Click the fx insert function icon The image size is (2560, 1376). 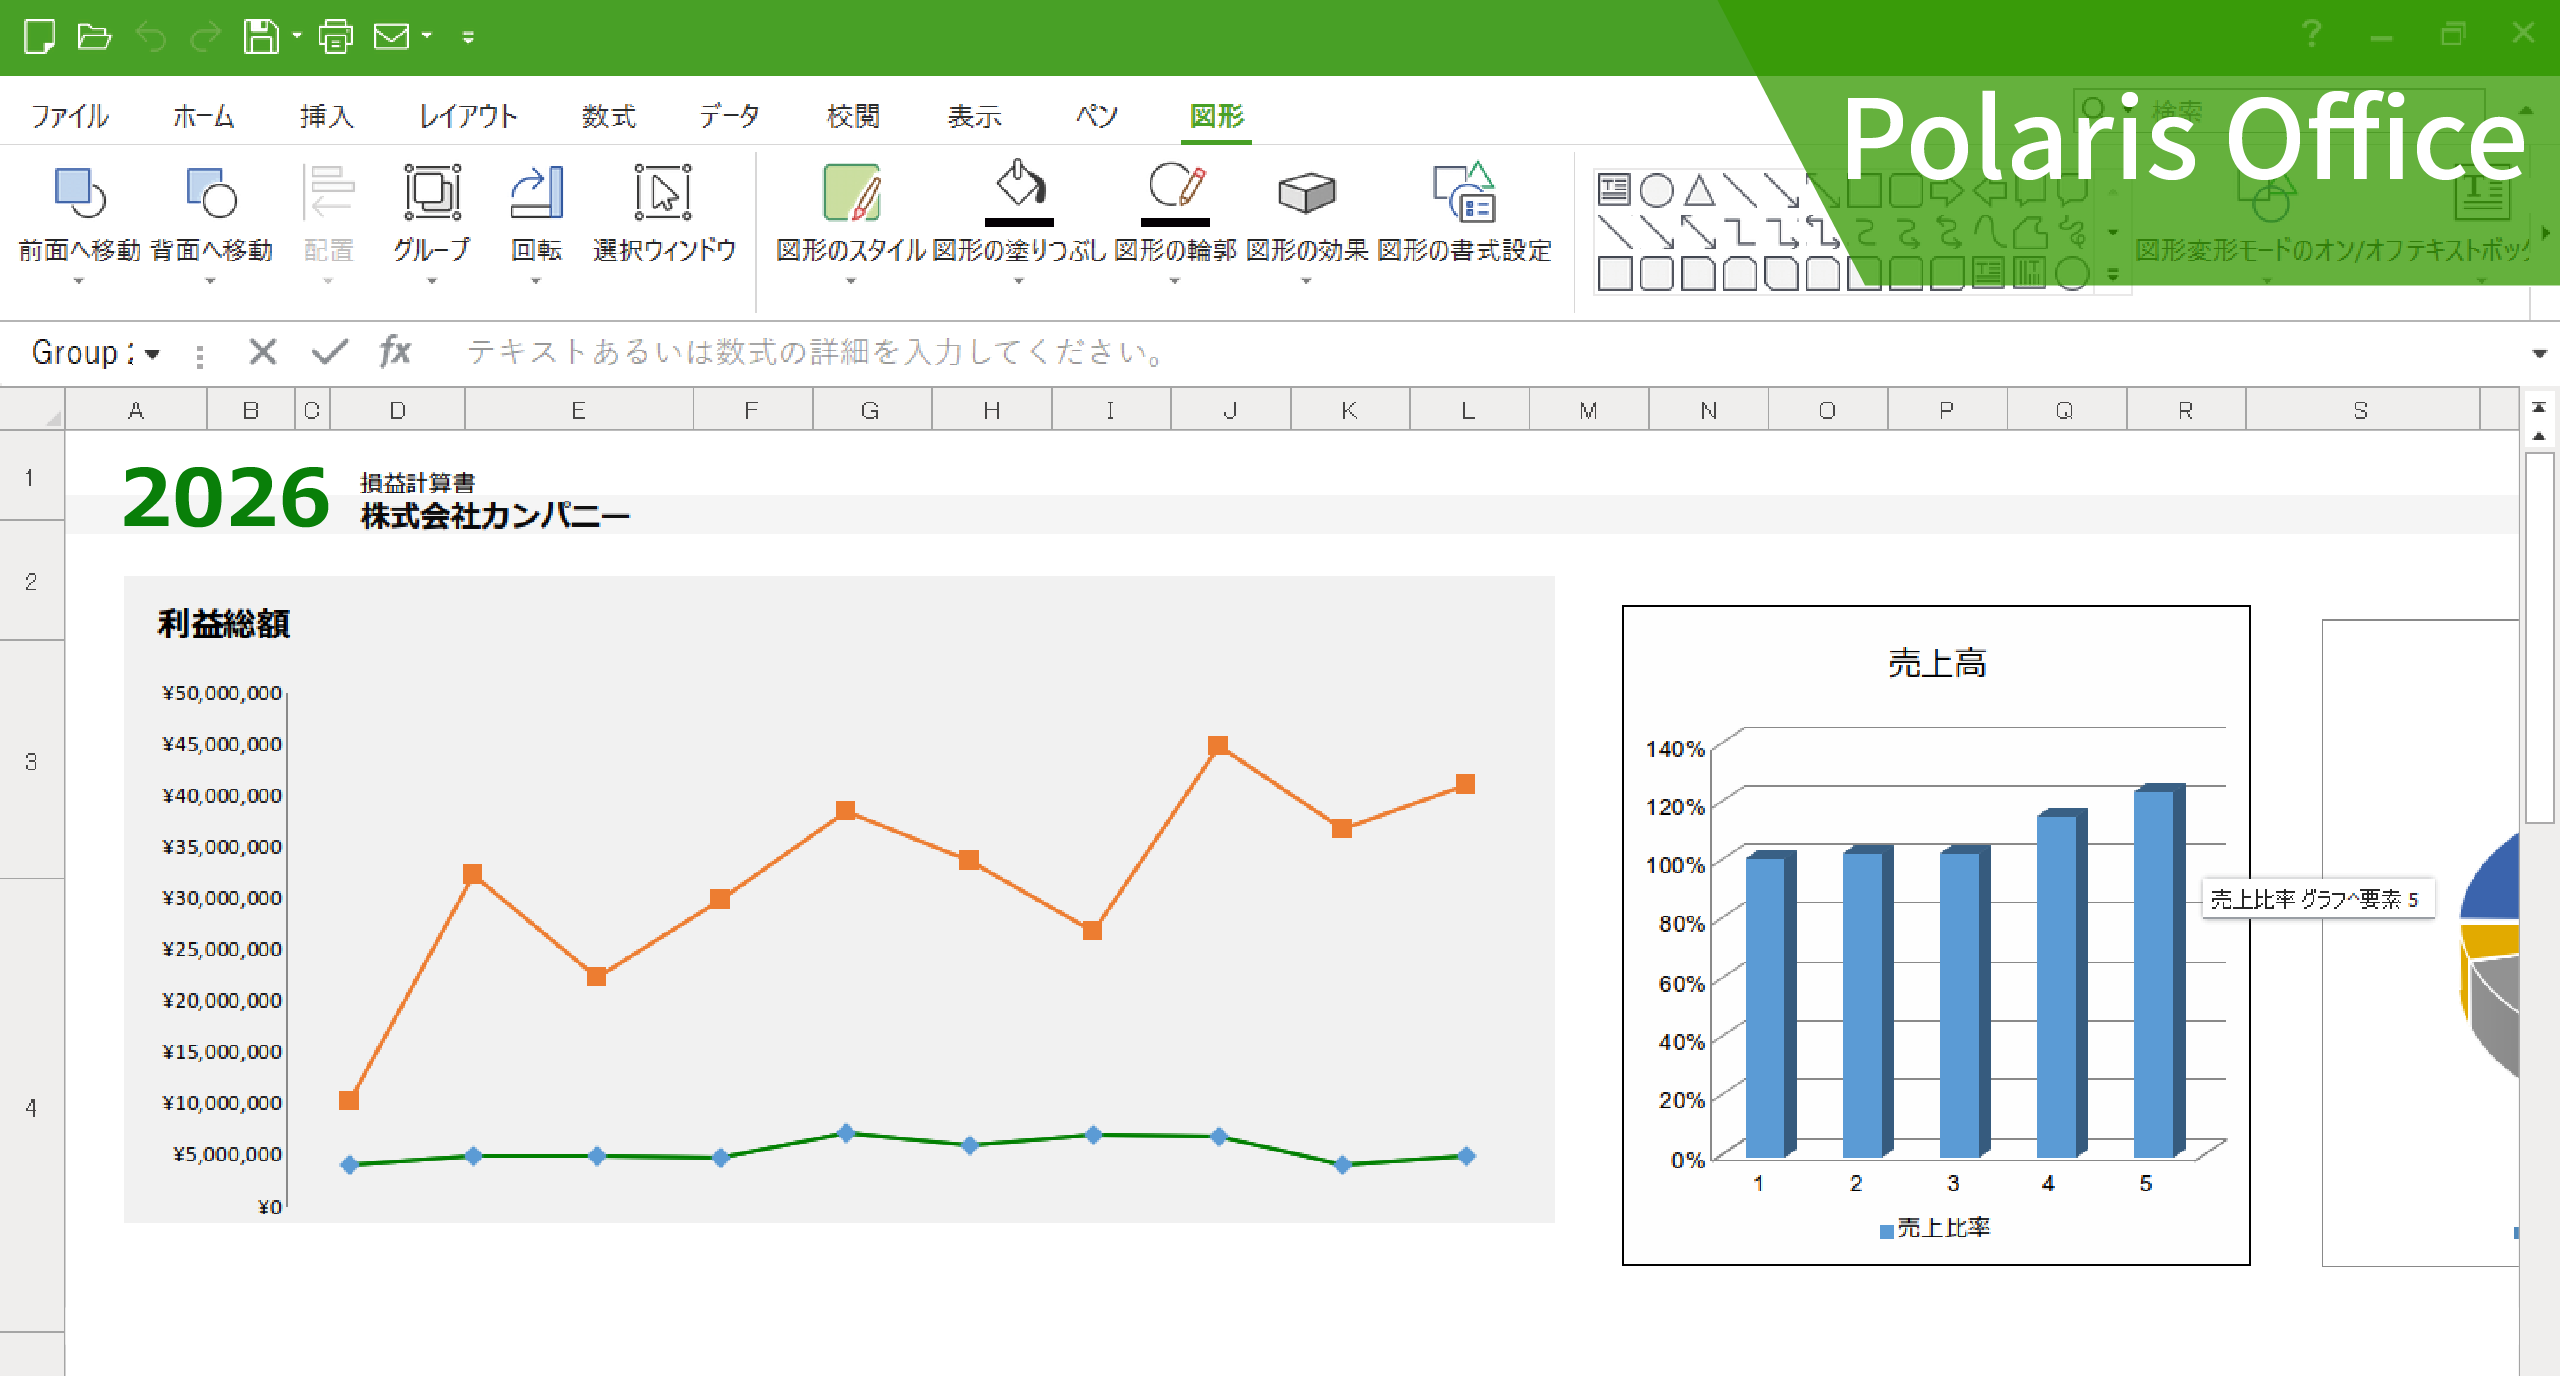point(394,352)
